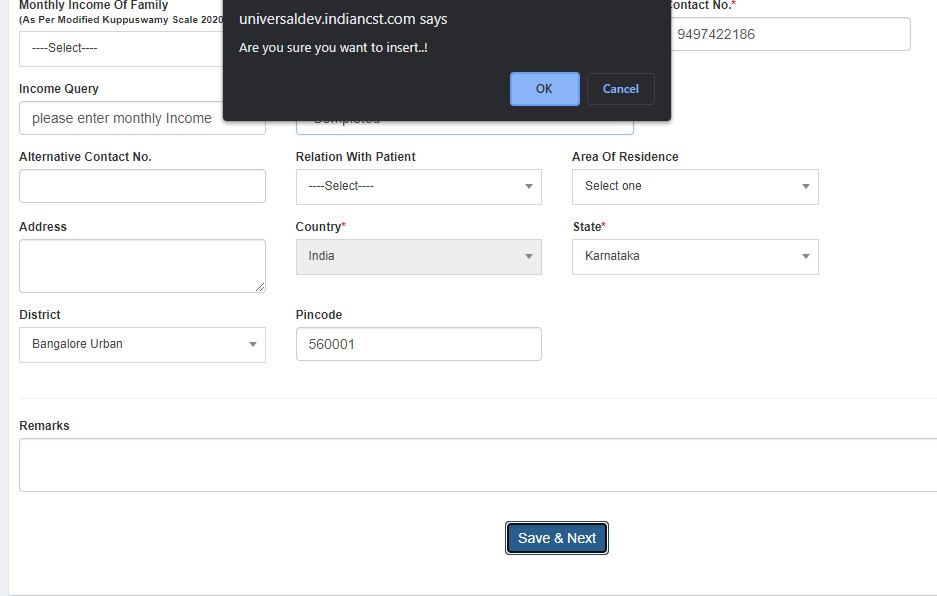
Task: Open the State dropdown showing Karnataka
Action: (694, 257)
